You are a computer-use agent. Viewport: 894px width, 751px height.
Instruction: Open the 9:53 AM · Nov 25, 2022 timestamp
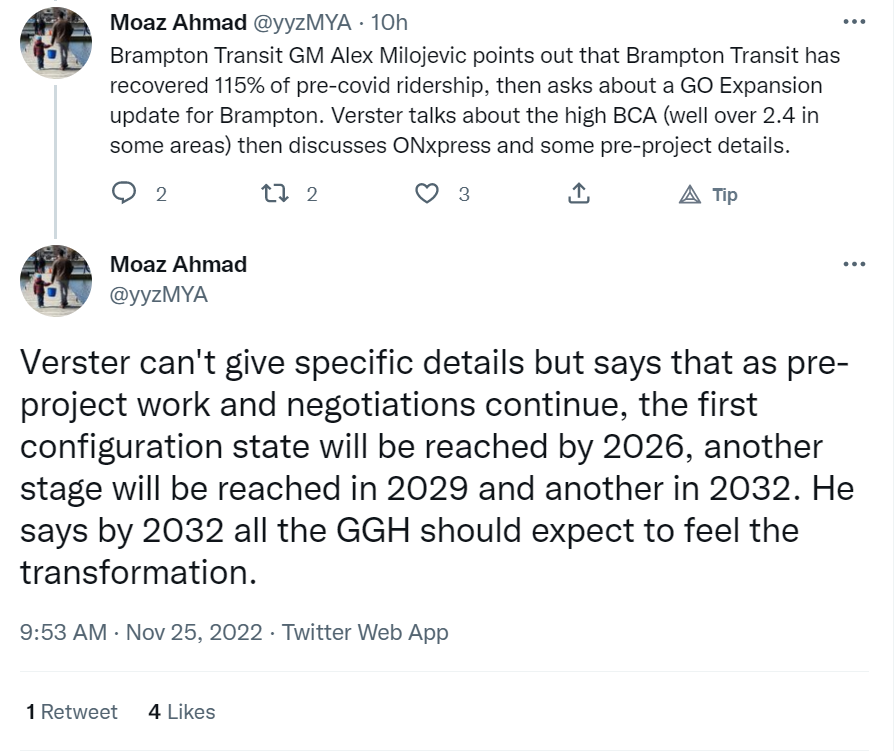(141, 632)
